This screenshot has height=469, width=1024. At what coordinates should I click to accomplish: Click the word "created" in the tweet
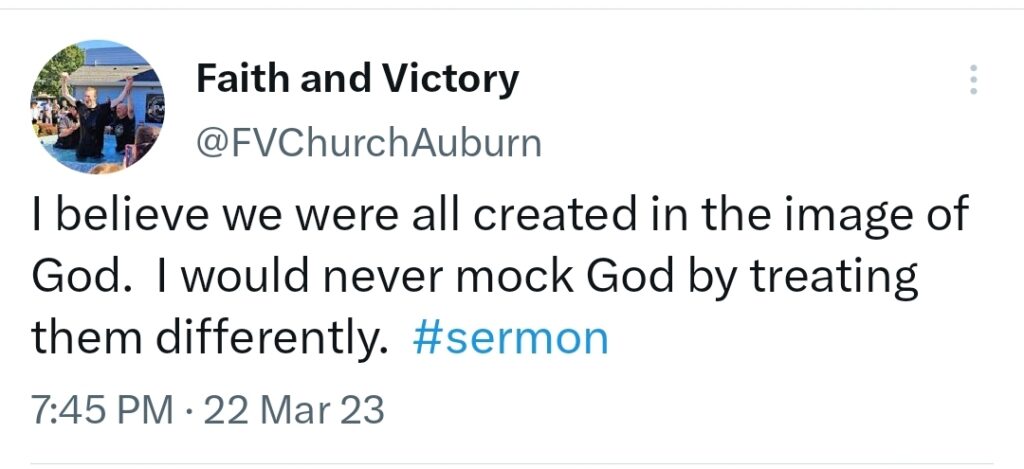tap(553, 216)
